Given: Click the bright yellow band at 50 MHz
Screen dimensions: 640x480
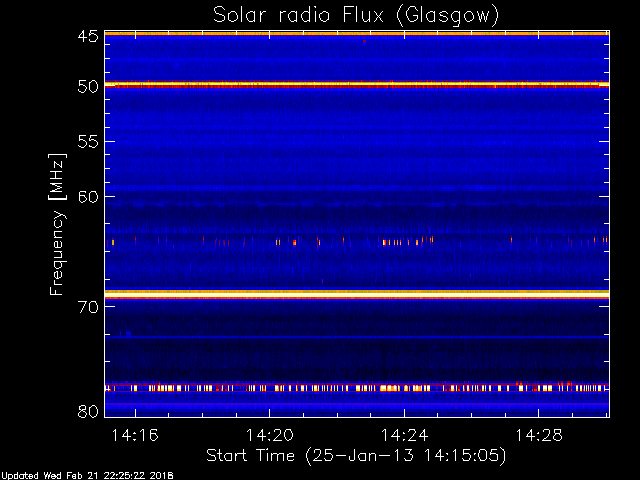Looking at the screenshot, I should click(x=357, y=84).
